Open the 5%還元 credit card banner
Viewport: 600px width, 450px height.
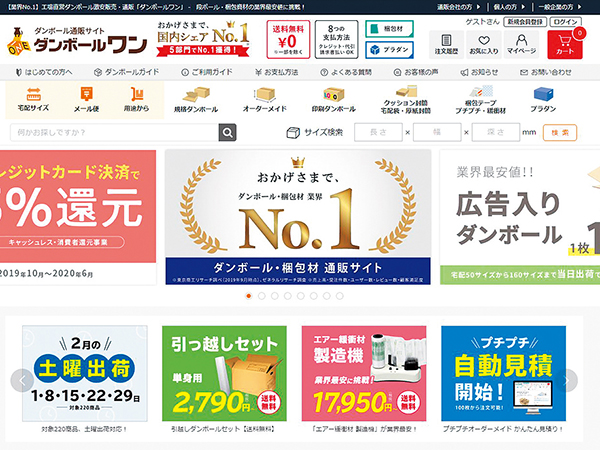point(78,217)
